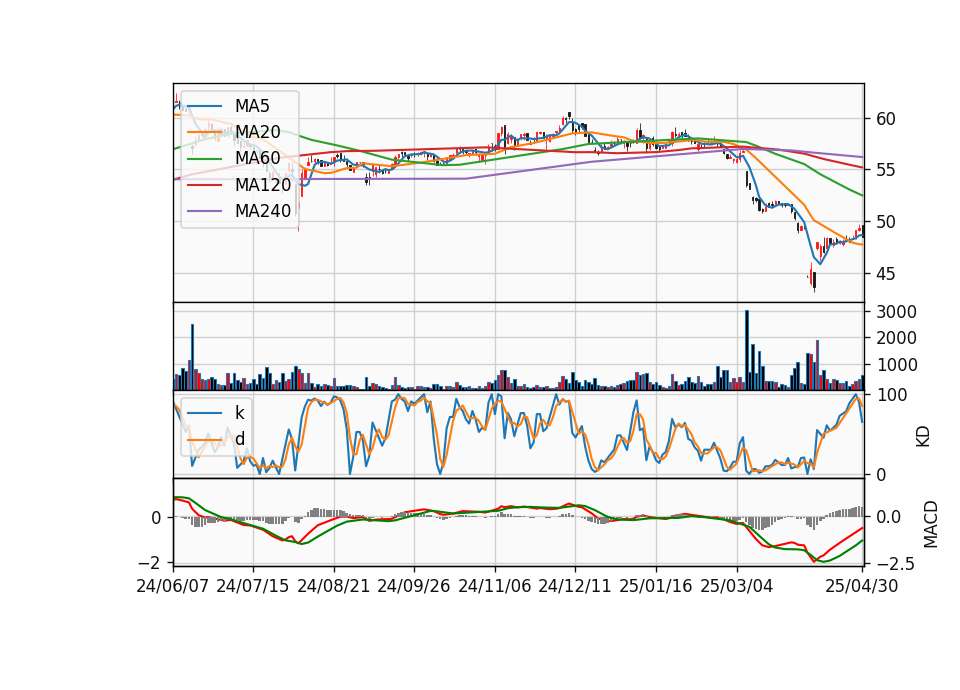Click the 24/11/06 date tick label
The image size is (960, 690).
[495, 586]
